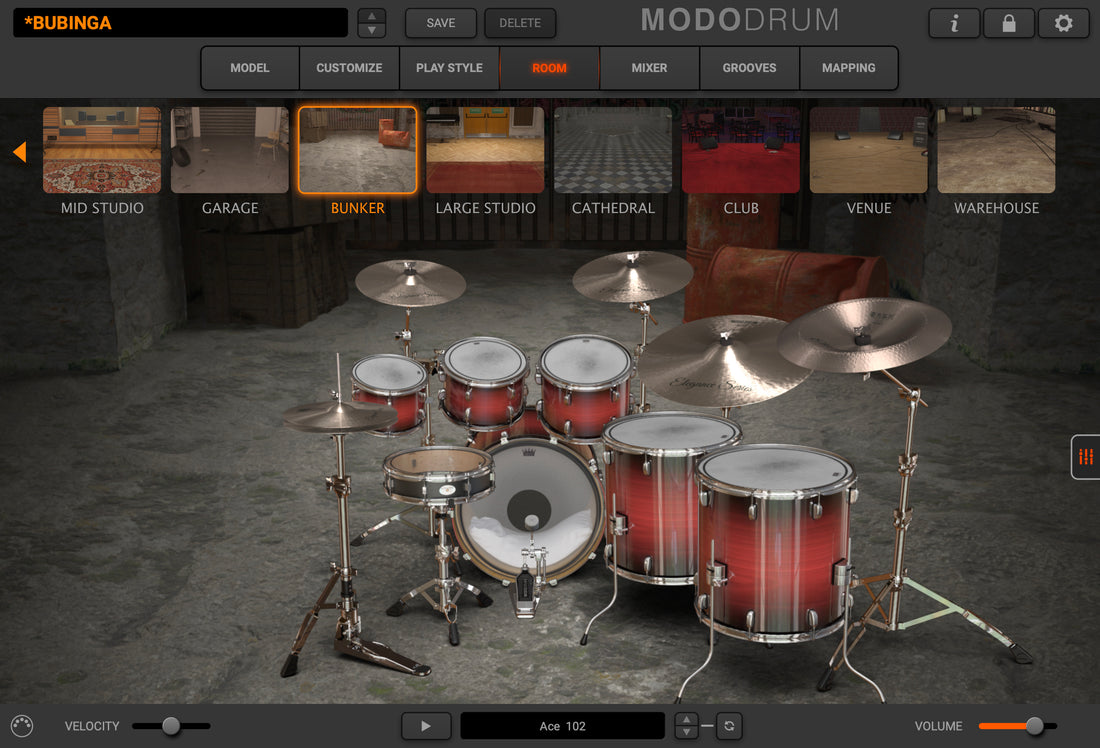This screenshot has width=1100, height=748.
Task: Select next preset with the down arrow
Action: pyautogui.click(x=372, y=30)
